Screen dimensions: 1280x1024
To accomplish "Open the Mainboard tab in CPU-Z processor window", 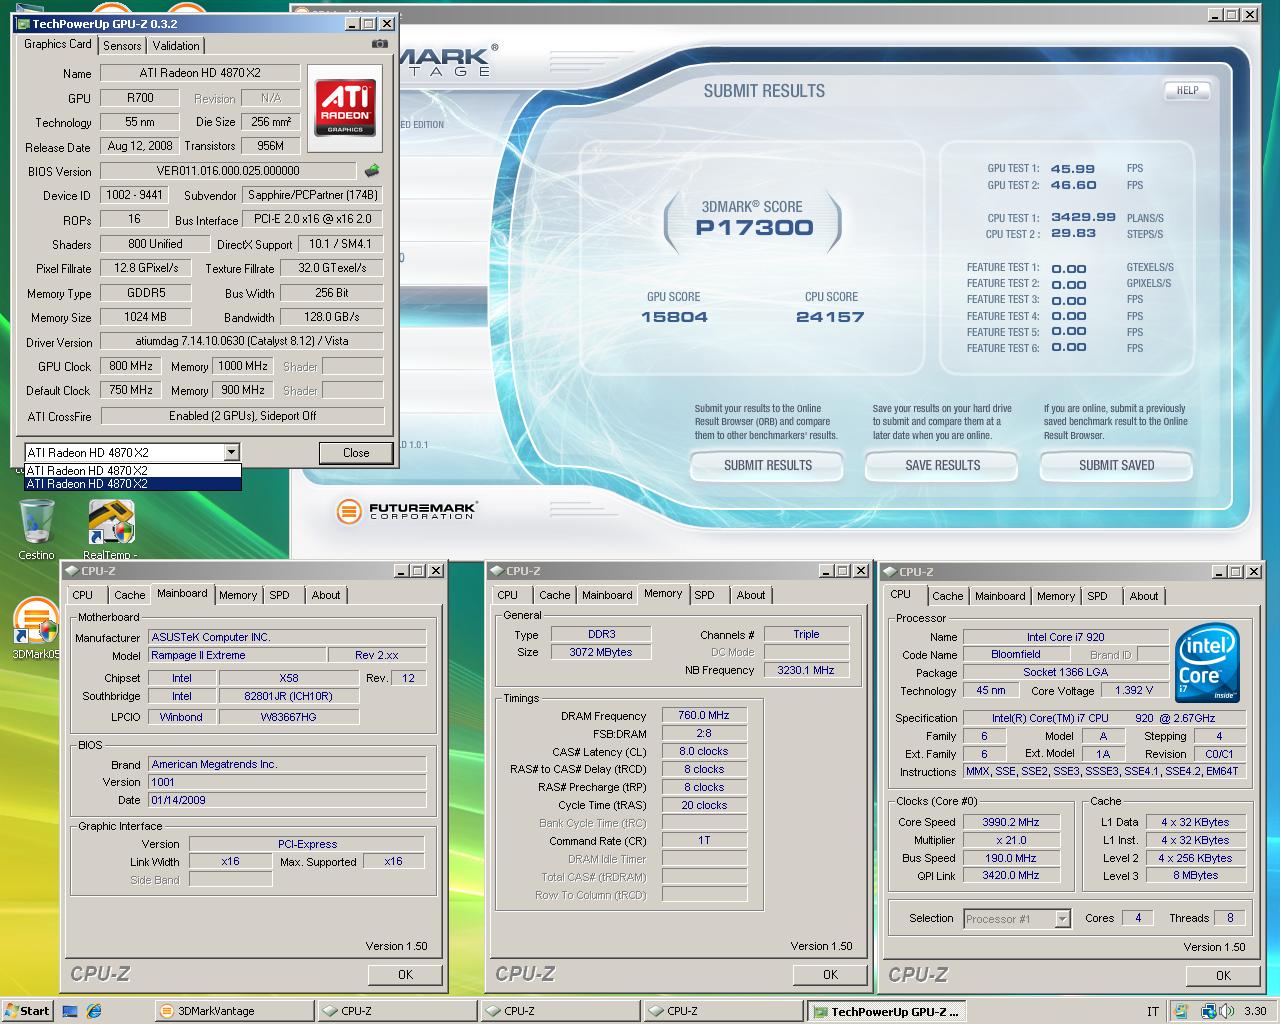I will (x=1000, y=596).
